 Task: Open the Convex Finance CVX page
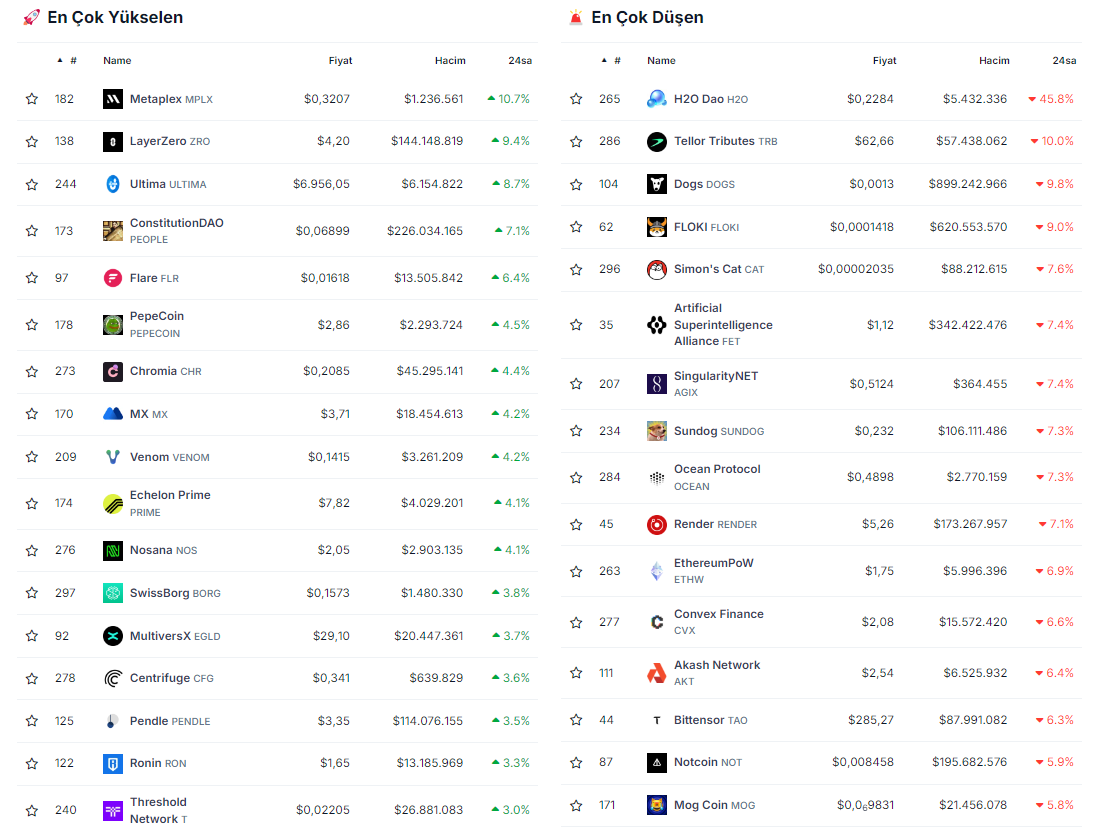tap(719, 622)
